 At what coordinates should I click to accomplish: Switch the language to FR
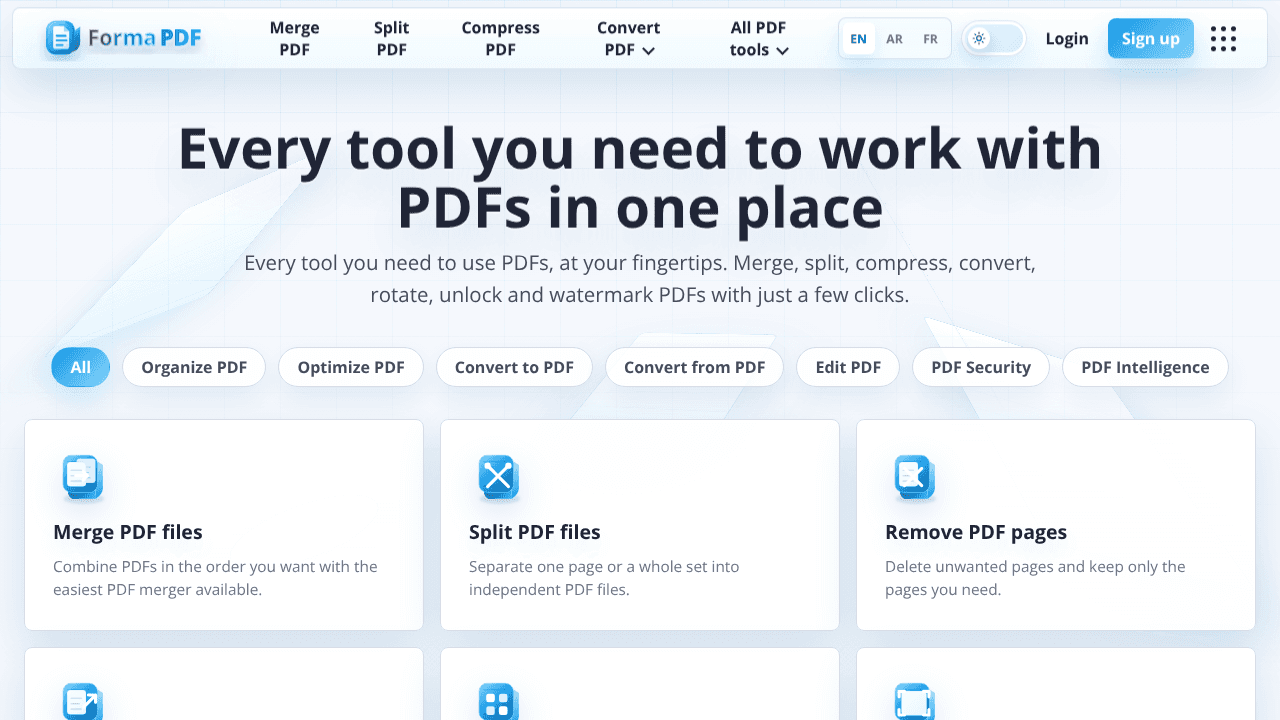[x=930, y=39]
